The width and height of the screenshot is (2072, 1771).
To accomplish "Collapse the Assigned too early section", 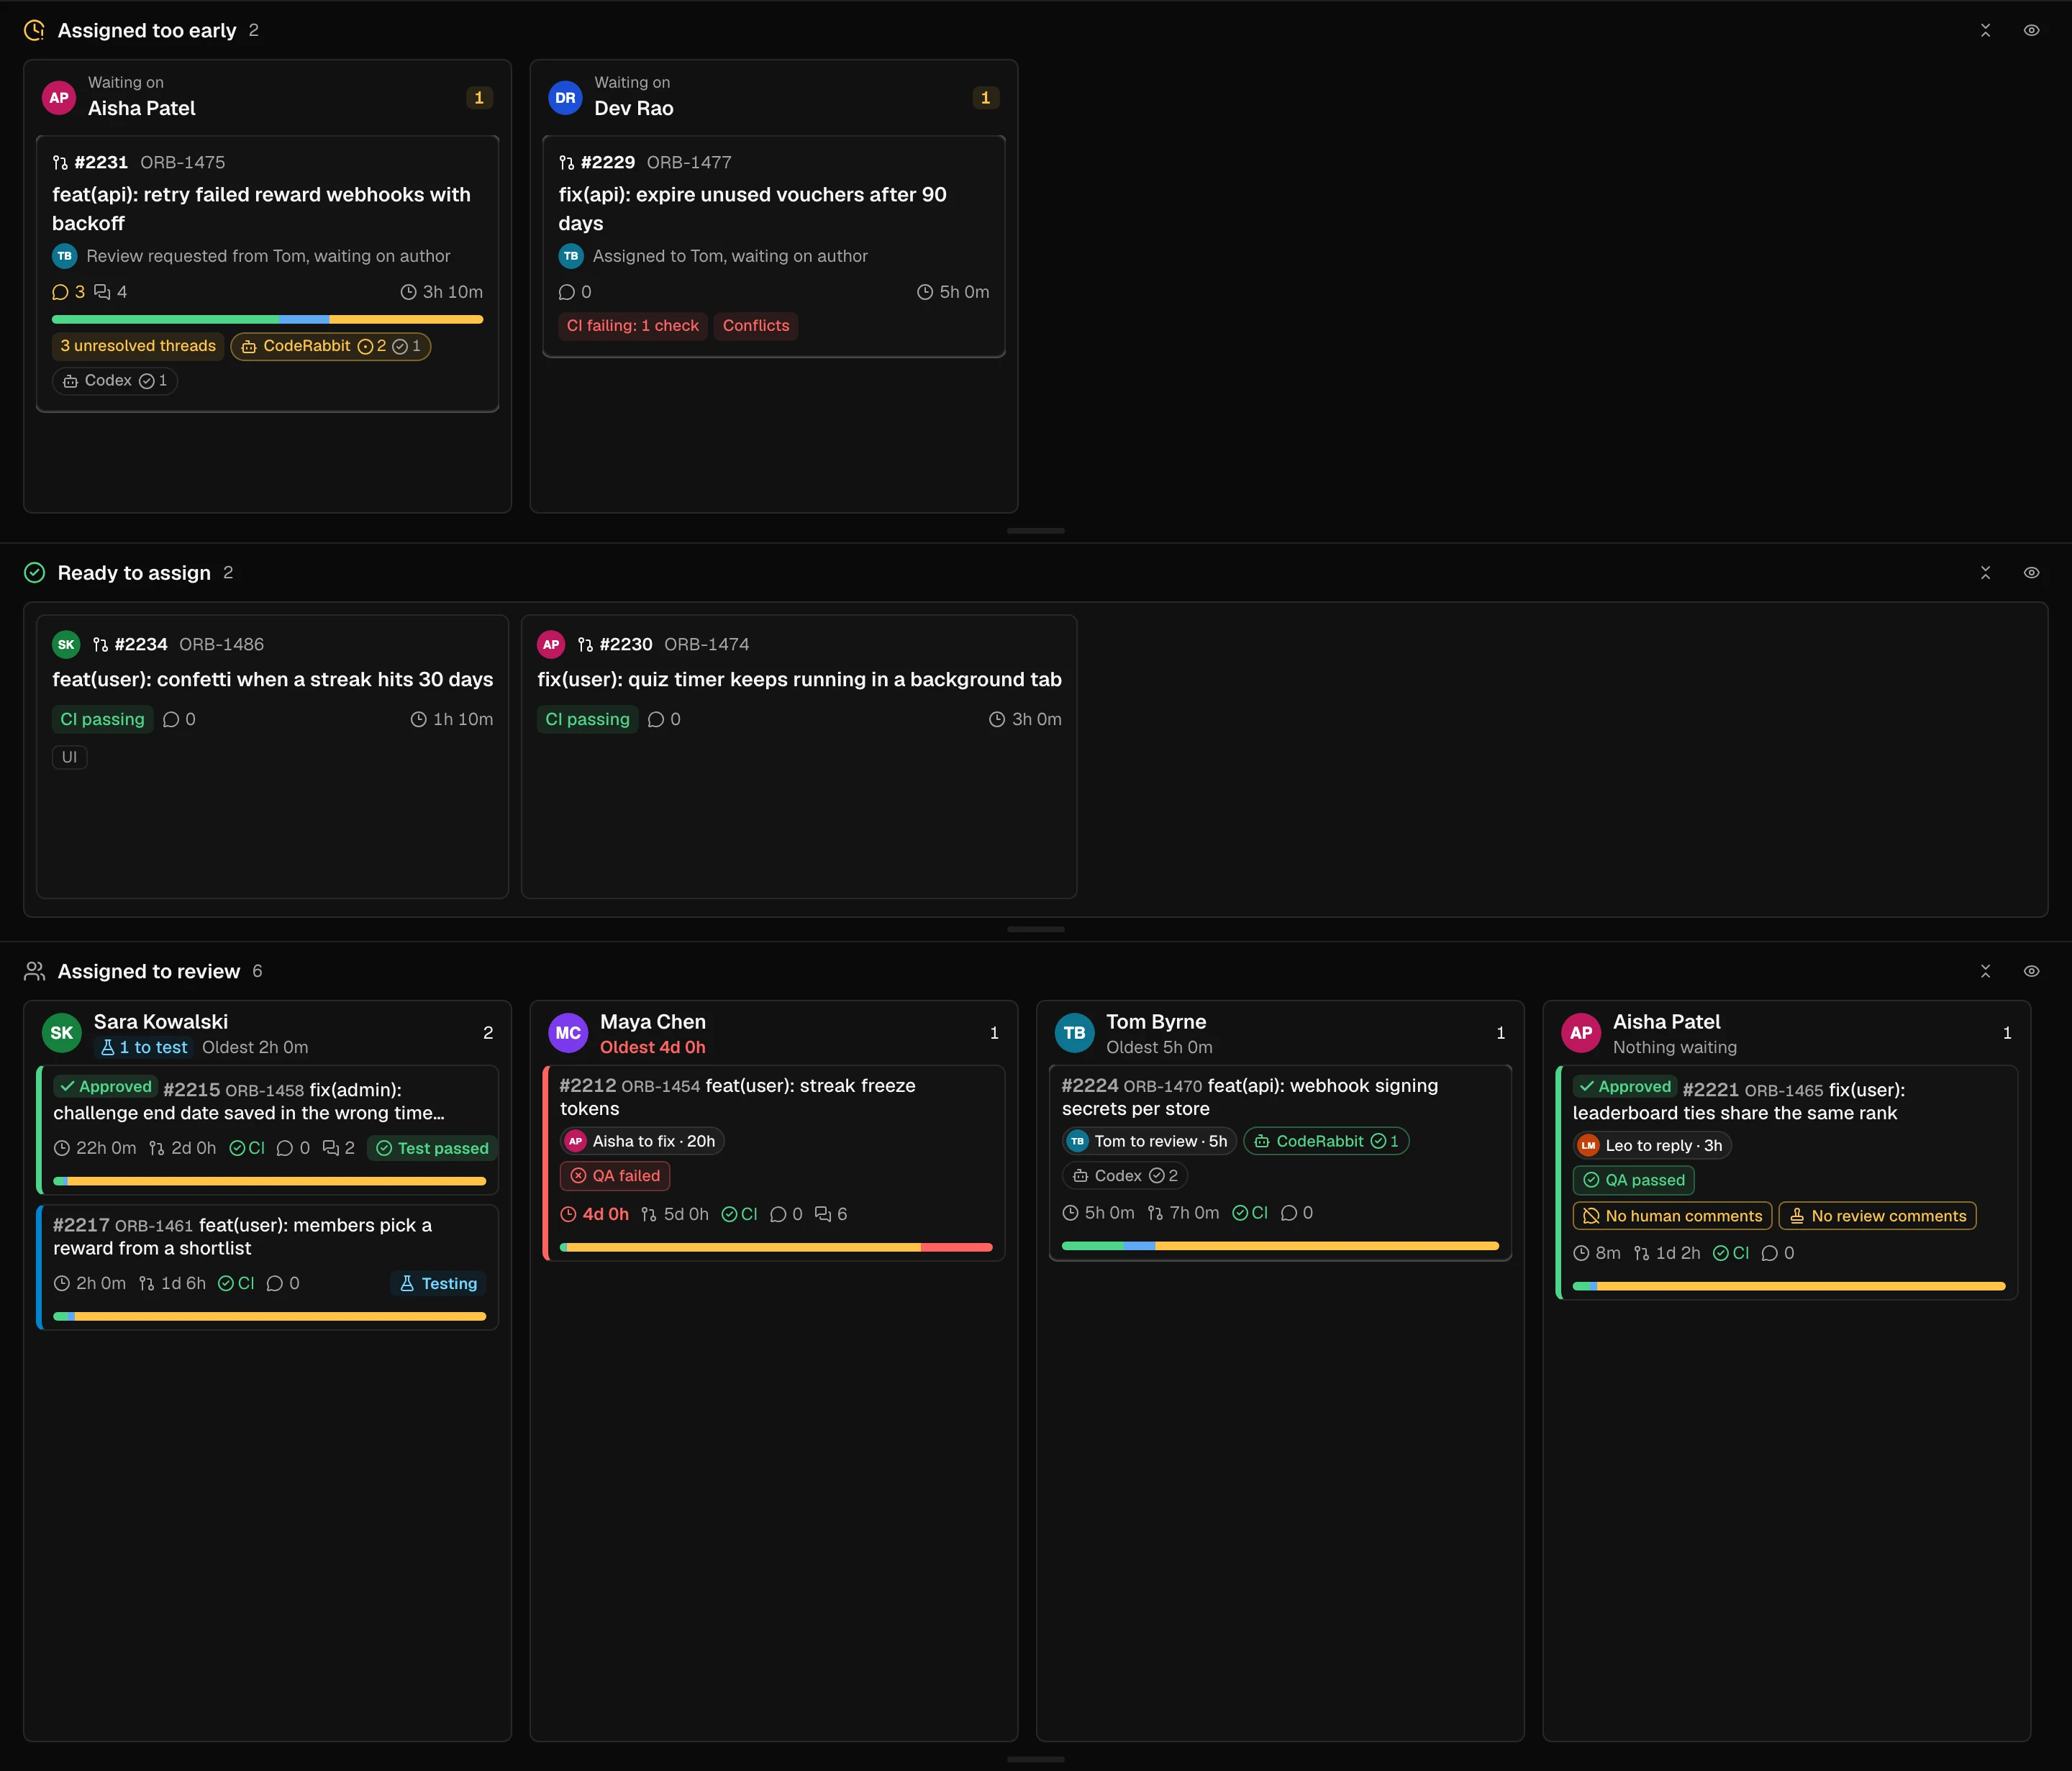I will coord(1985,30).
